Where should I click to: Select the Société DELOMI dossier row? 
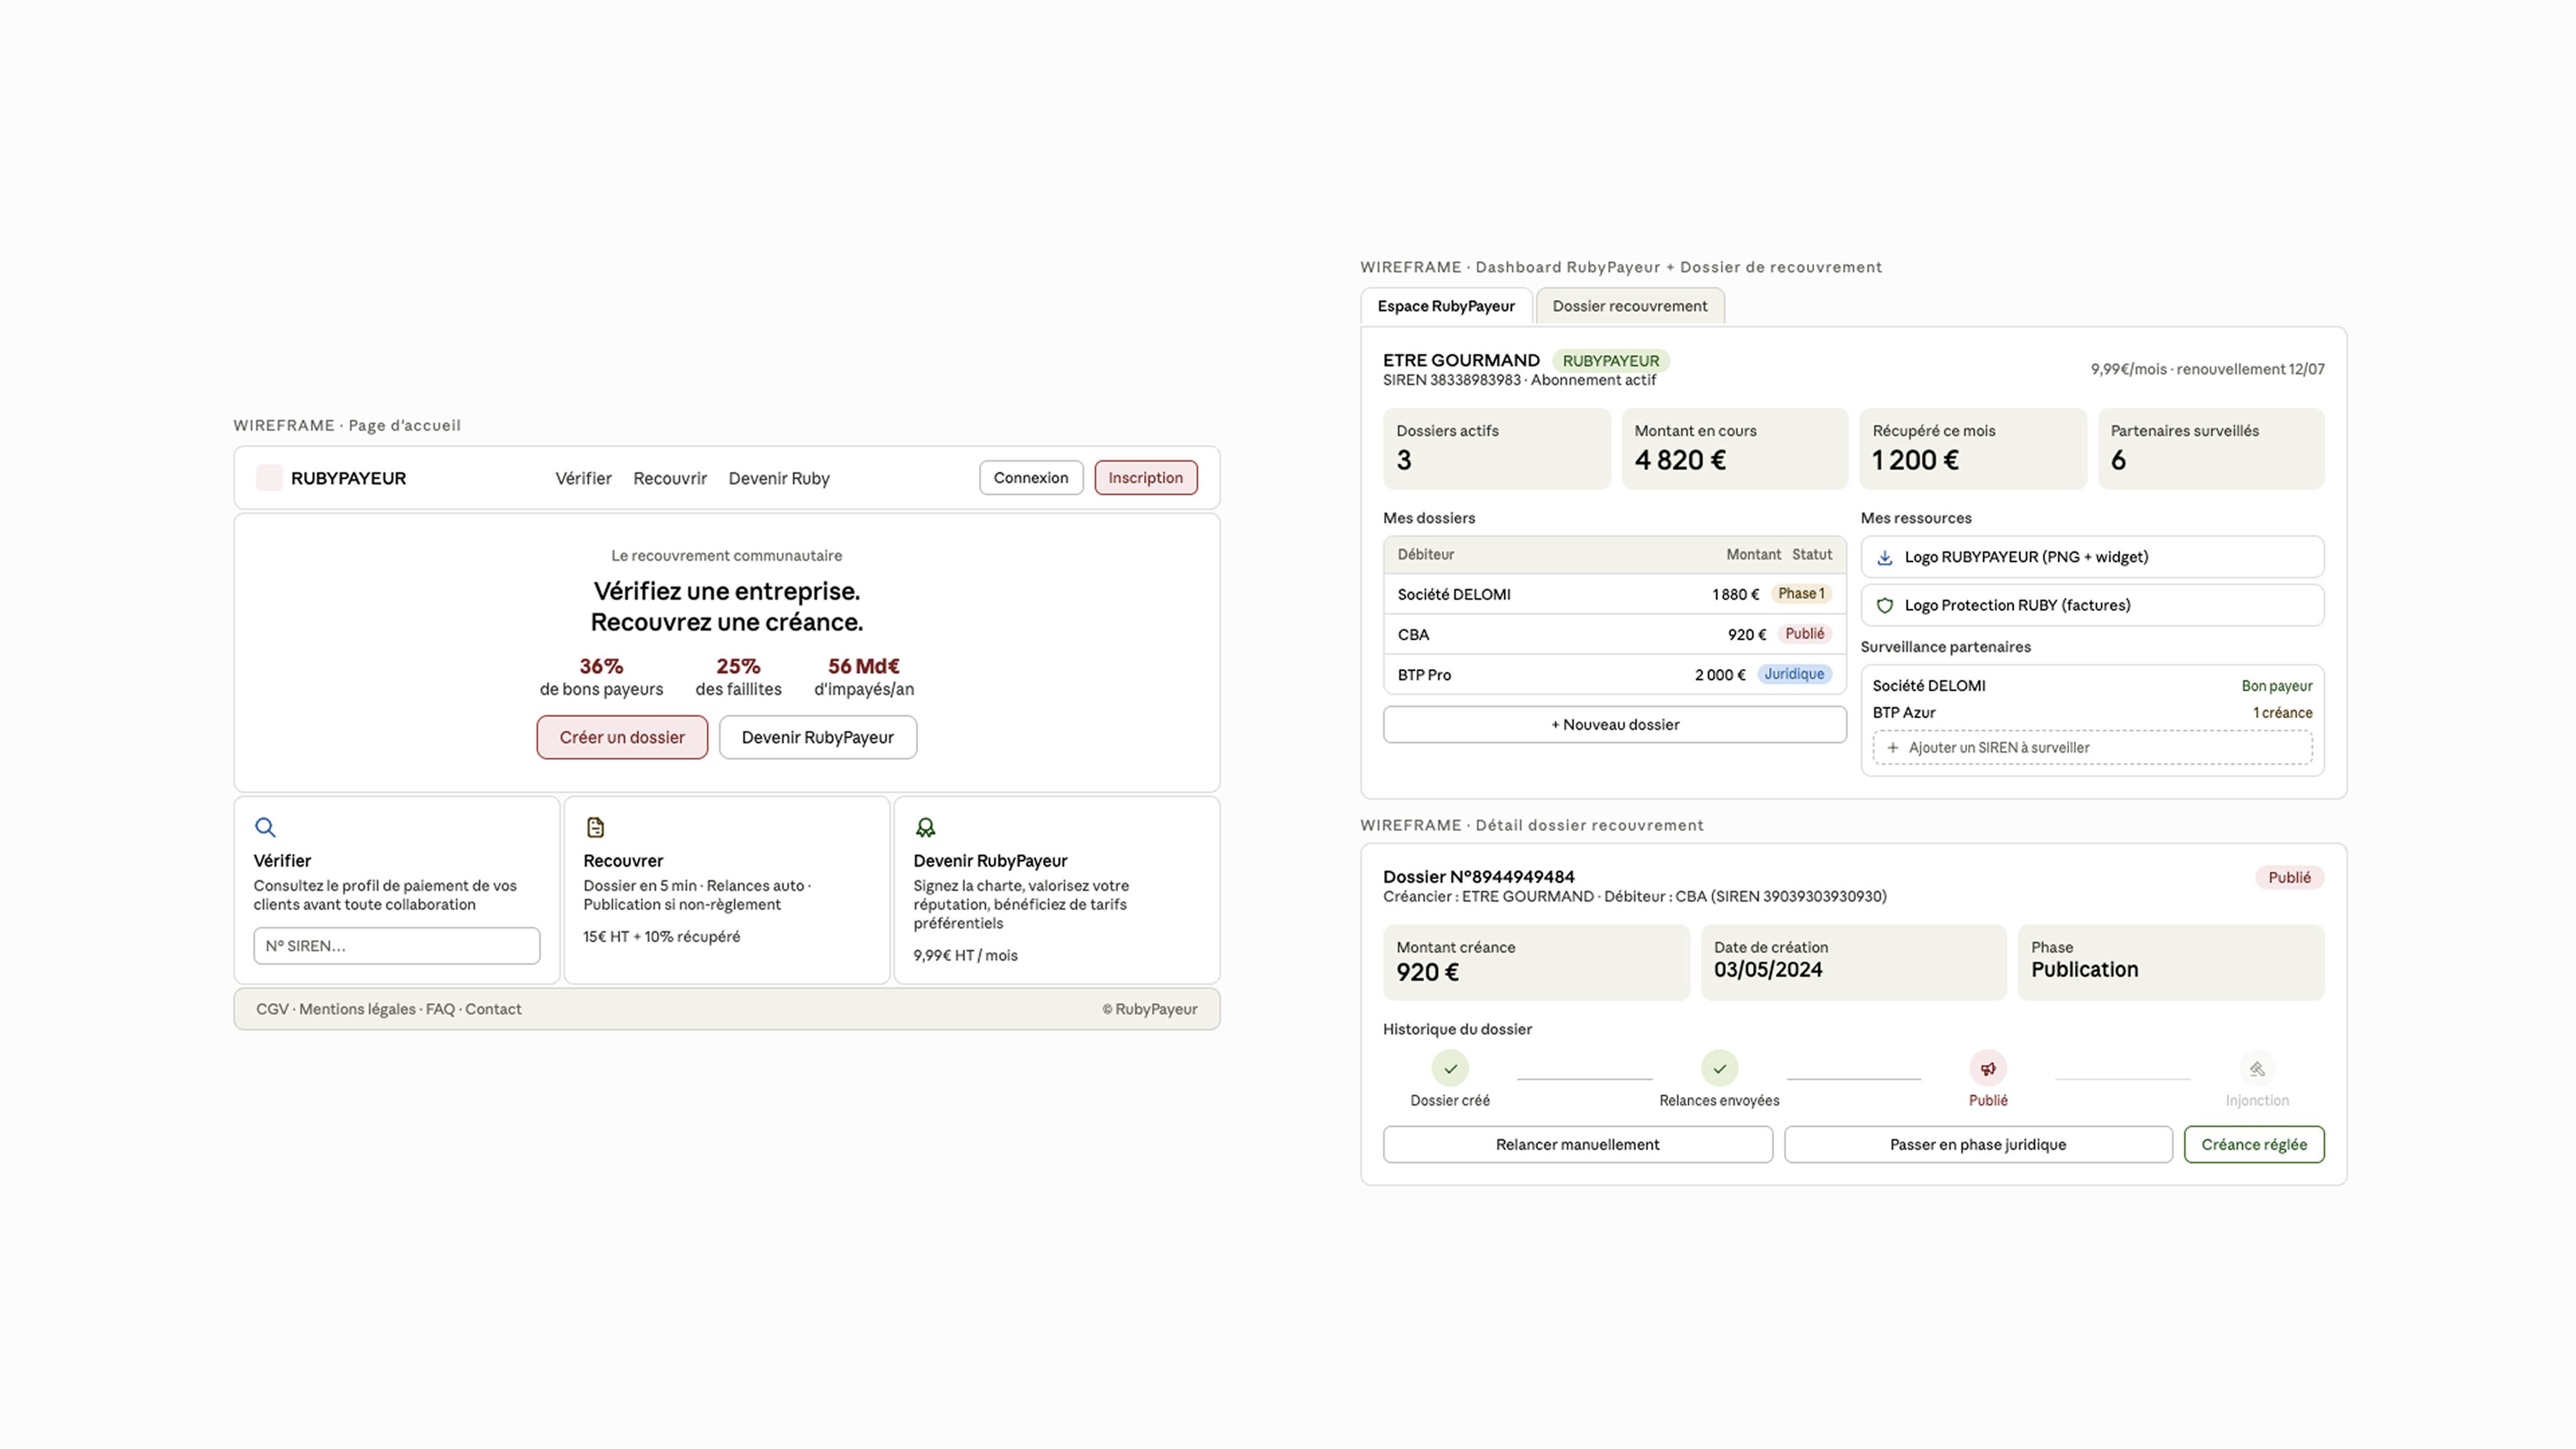click(x=1615, y=594)
